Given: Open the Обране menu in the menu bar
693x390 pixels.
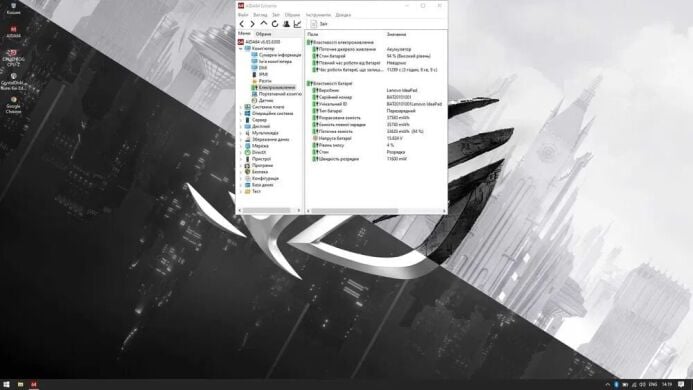Looking at the screenshot, I should [x=292, y=15].
